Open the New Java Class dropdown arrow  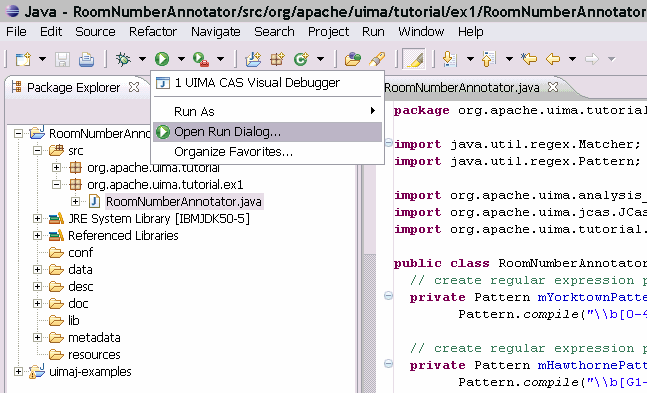pyautogui.click(x=320, y=59)
